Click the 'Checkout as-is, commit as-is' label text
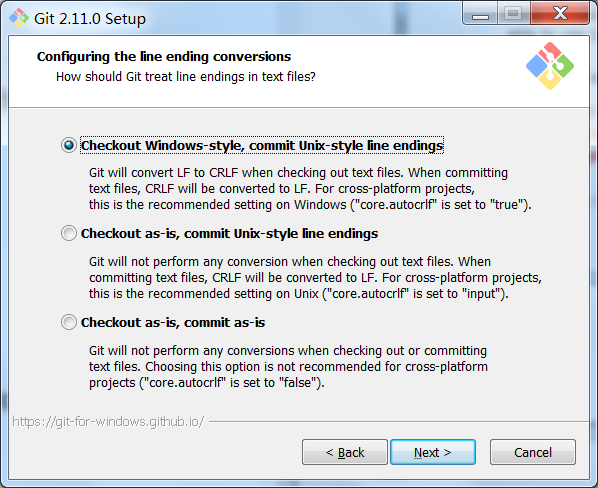This screenshot has width=598, height=488. click(x=173, y=322)
